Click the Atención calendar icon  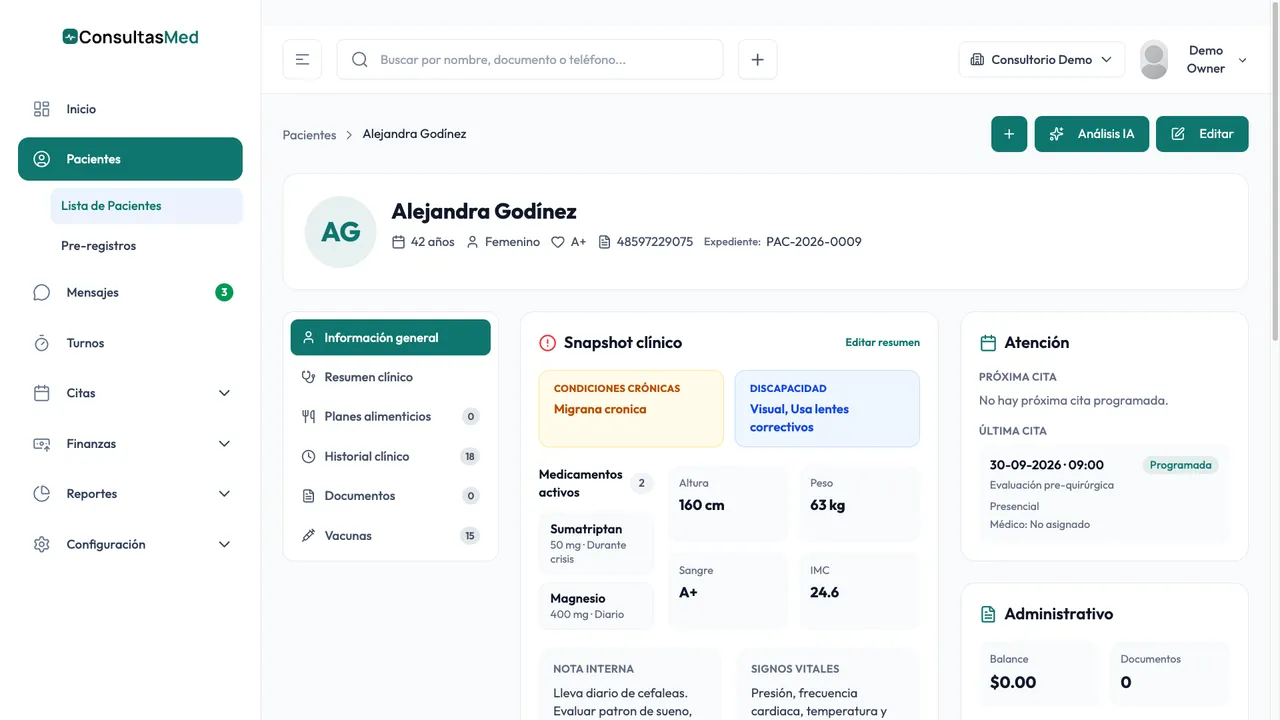988,343
